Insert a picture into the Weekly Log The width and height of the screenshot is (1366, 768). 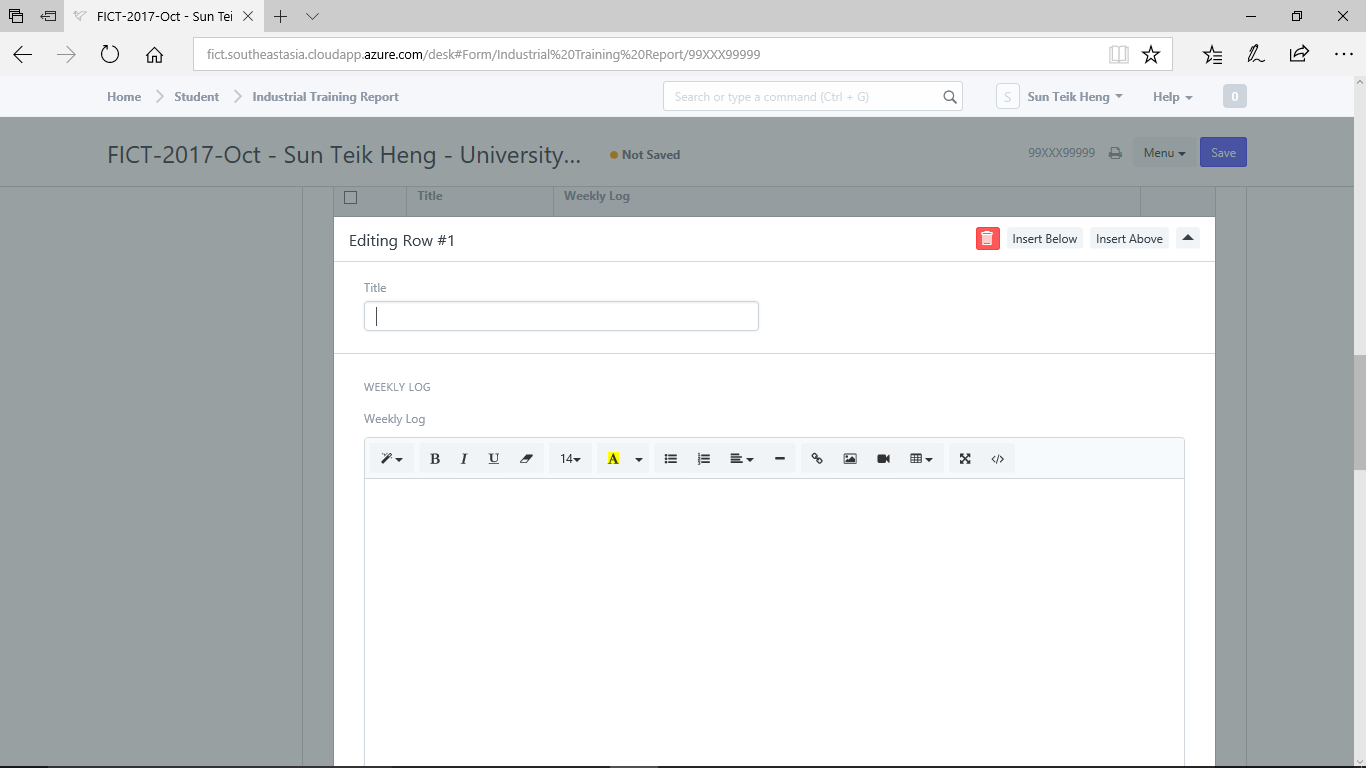pyautogui.click(x=850, y=459)
